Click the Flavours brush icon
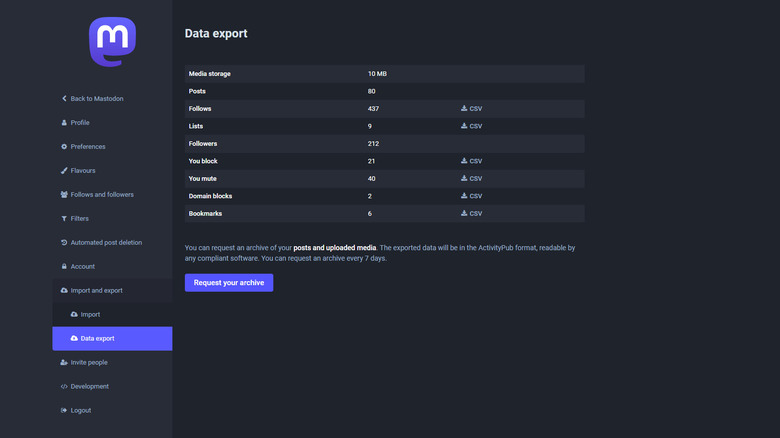 [x=64, y=170]
